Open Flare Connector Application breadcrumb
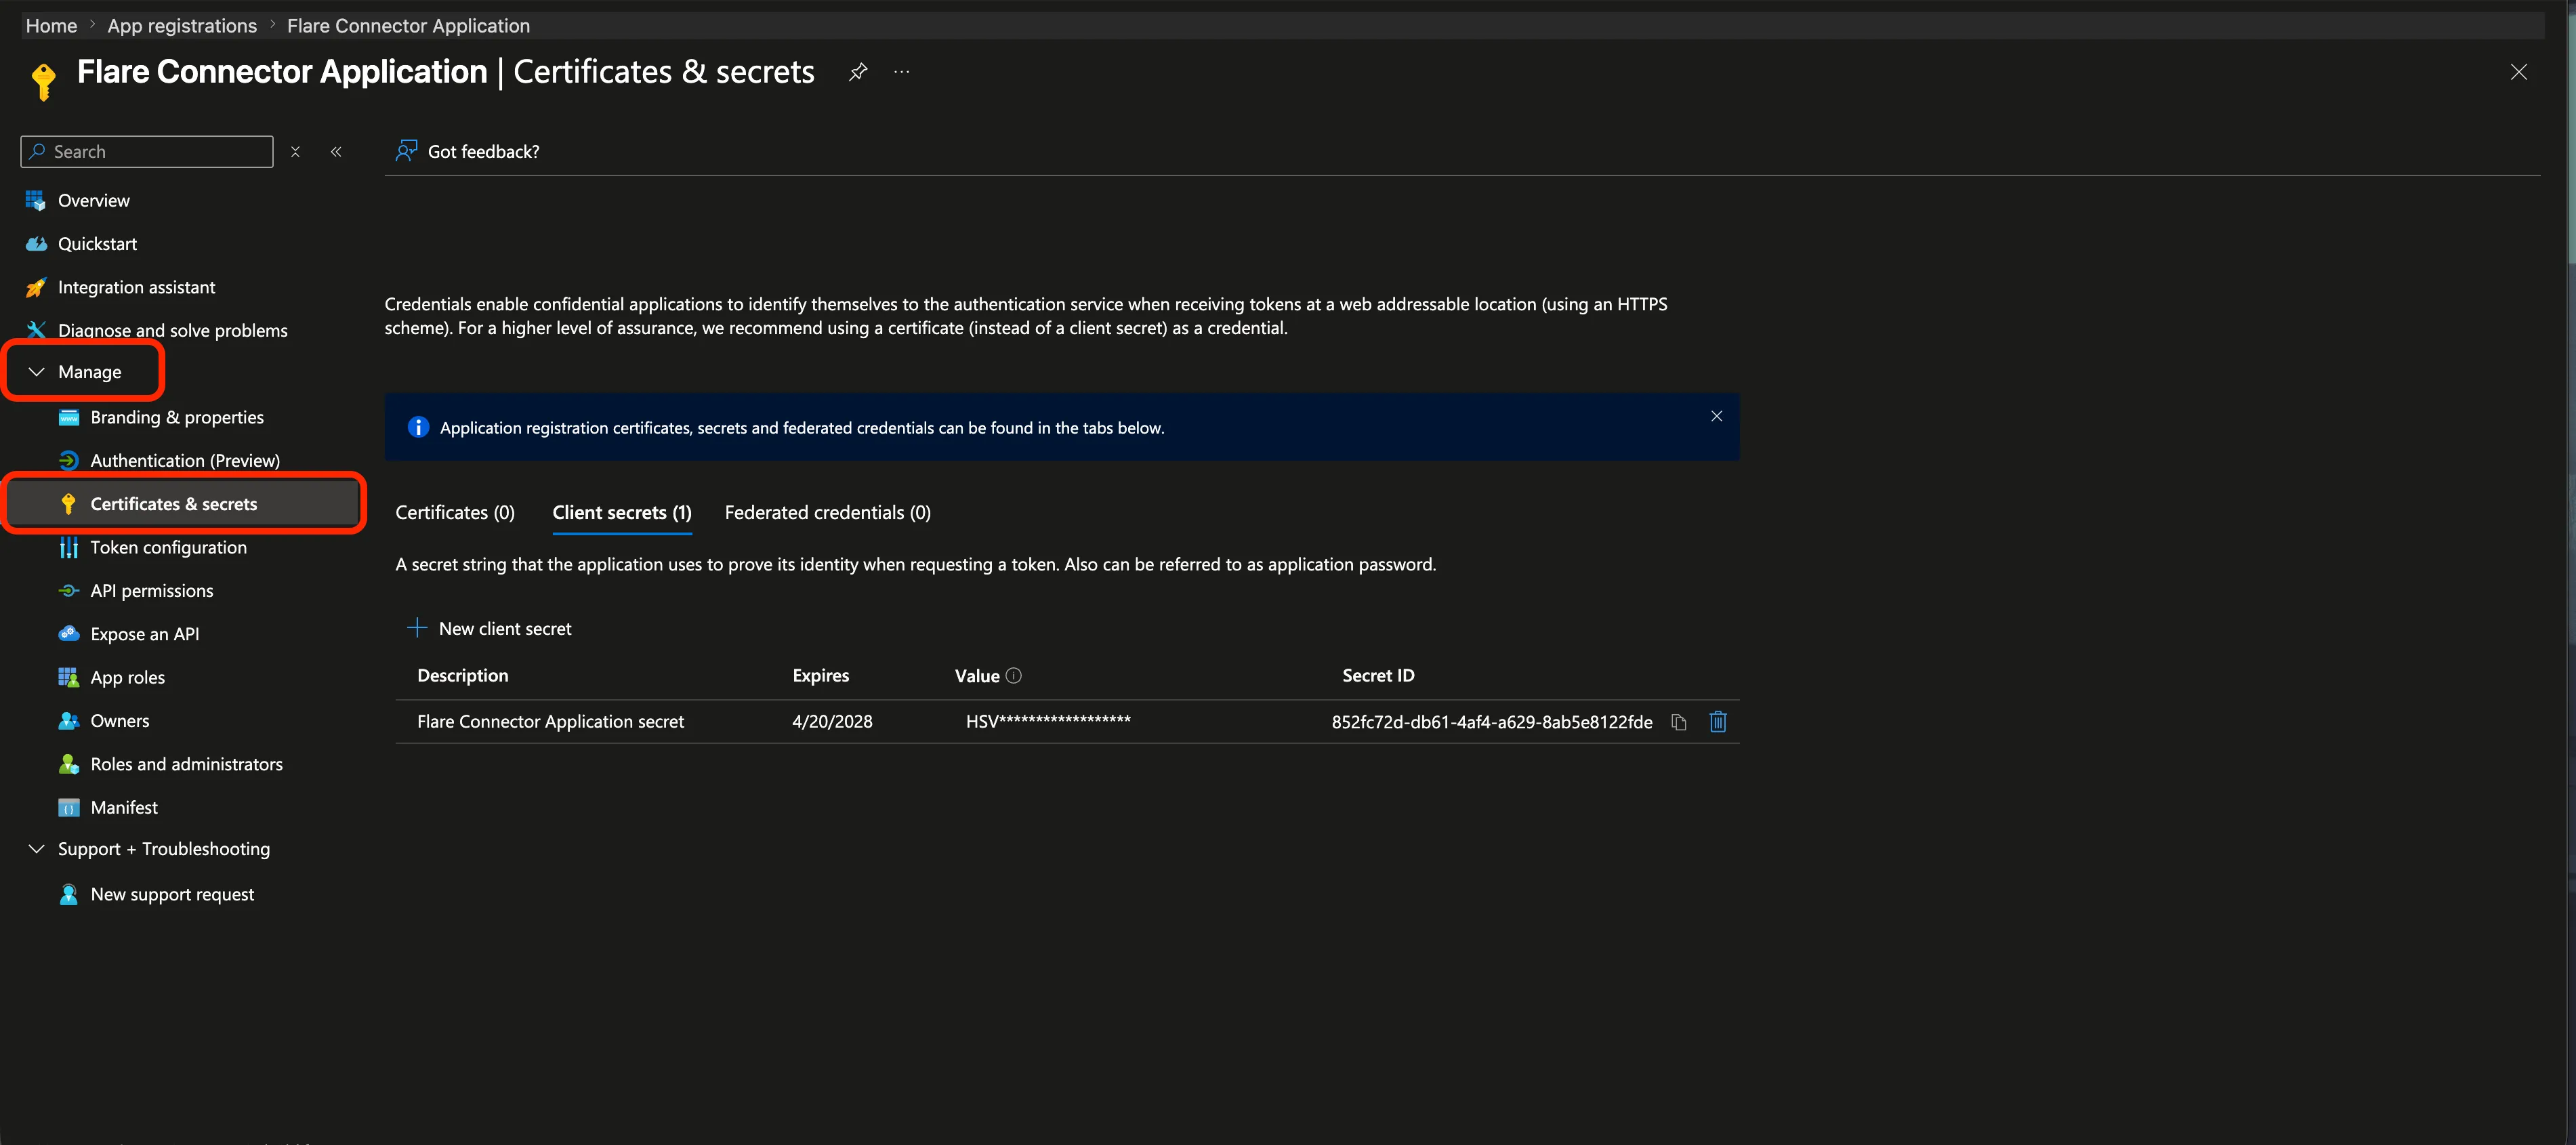Image resolution: width=2576 pixels, height=1145 pixels. click(408, 26)
